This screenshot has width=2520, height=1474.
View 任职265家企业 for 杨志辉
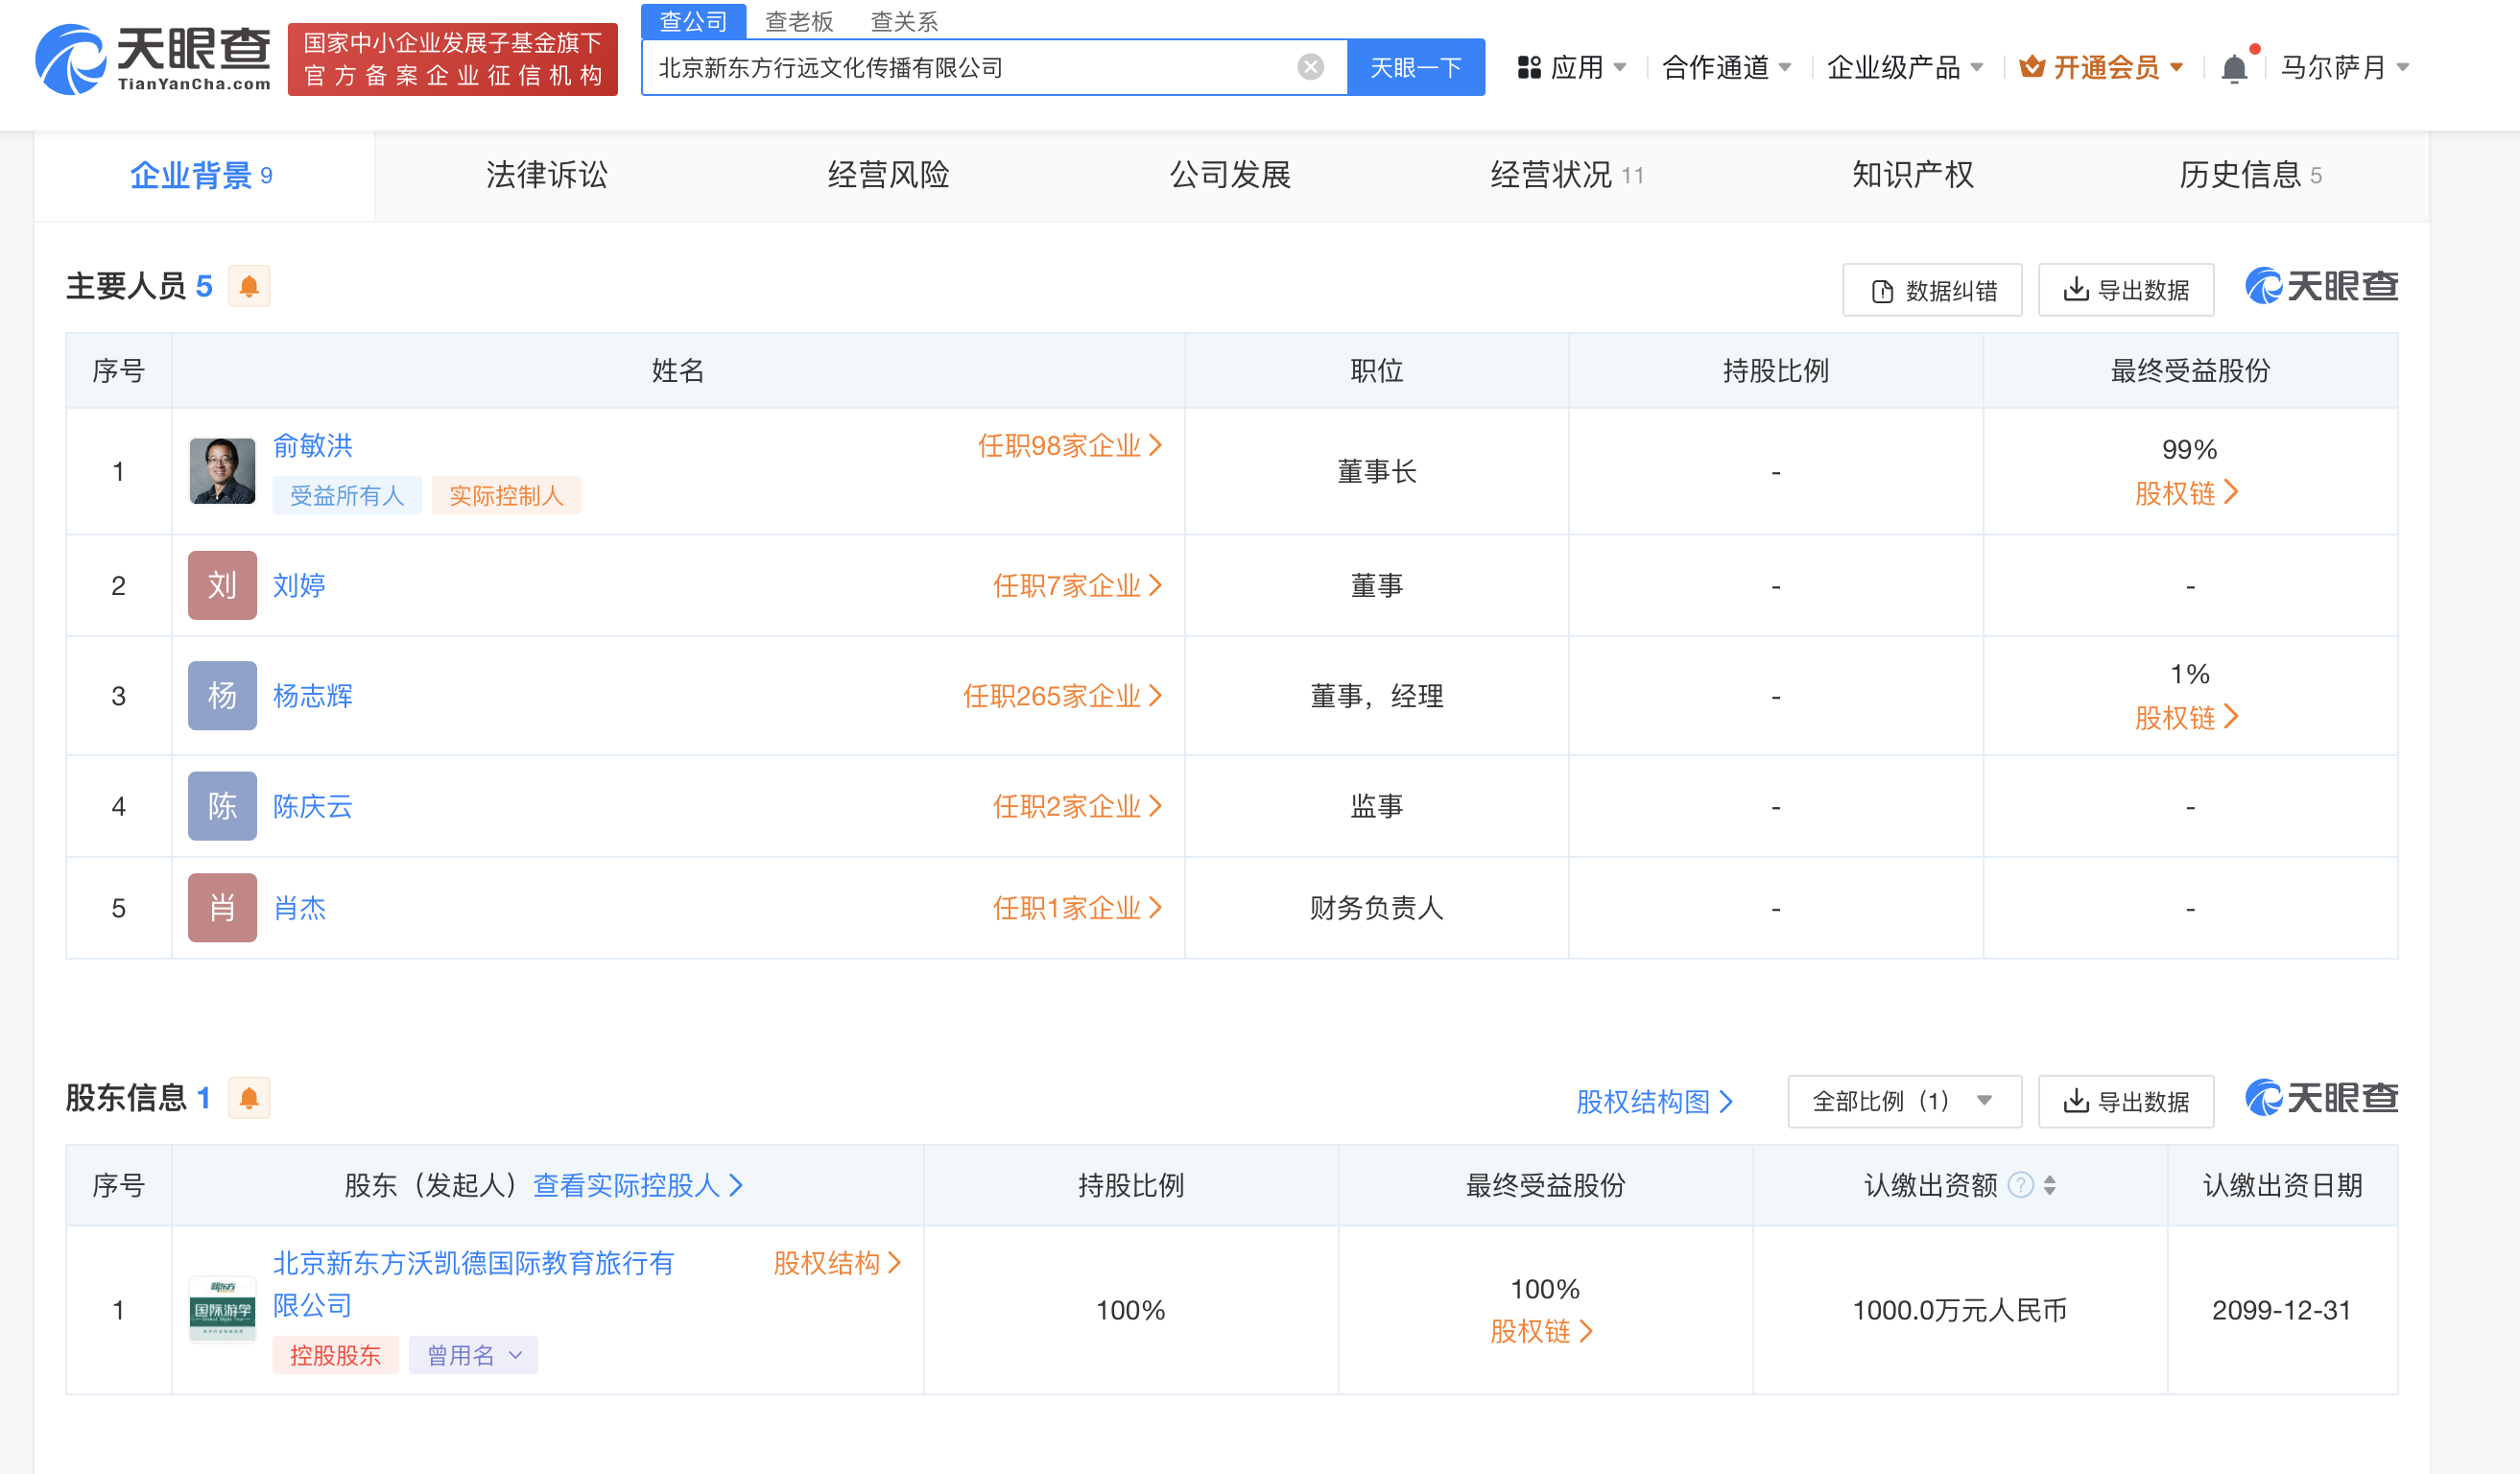[x=1062, y=695]
